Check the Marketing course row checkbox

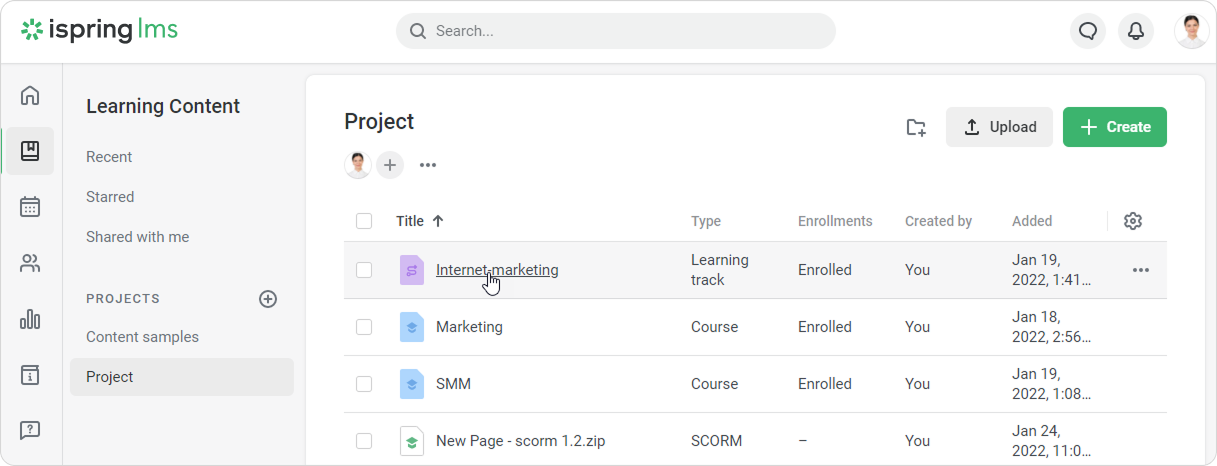(364, 327)
